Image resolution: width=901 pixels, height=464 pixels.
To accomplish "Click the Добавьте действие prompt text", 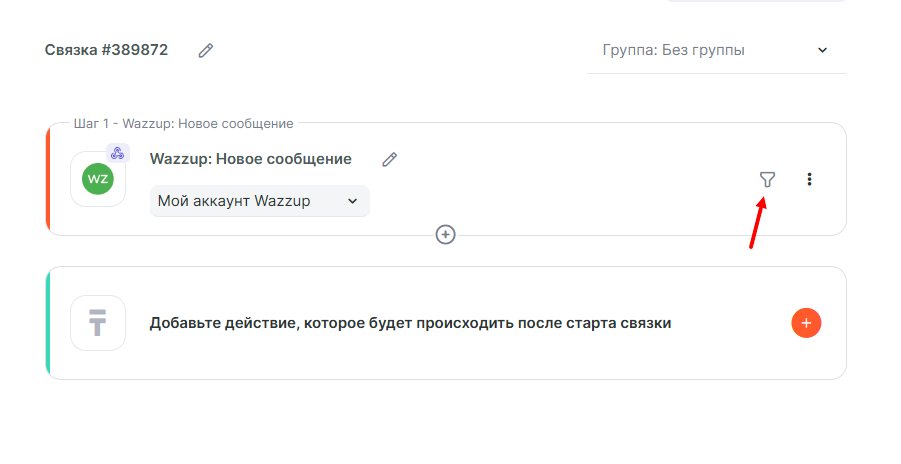I will (410, 323).
